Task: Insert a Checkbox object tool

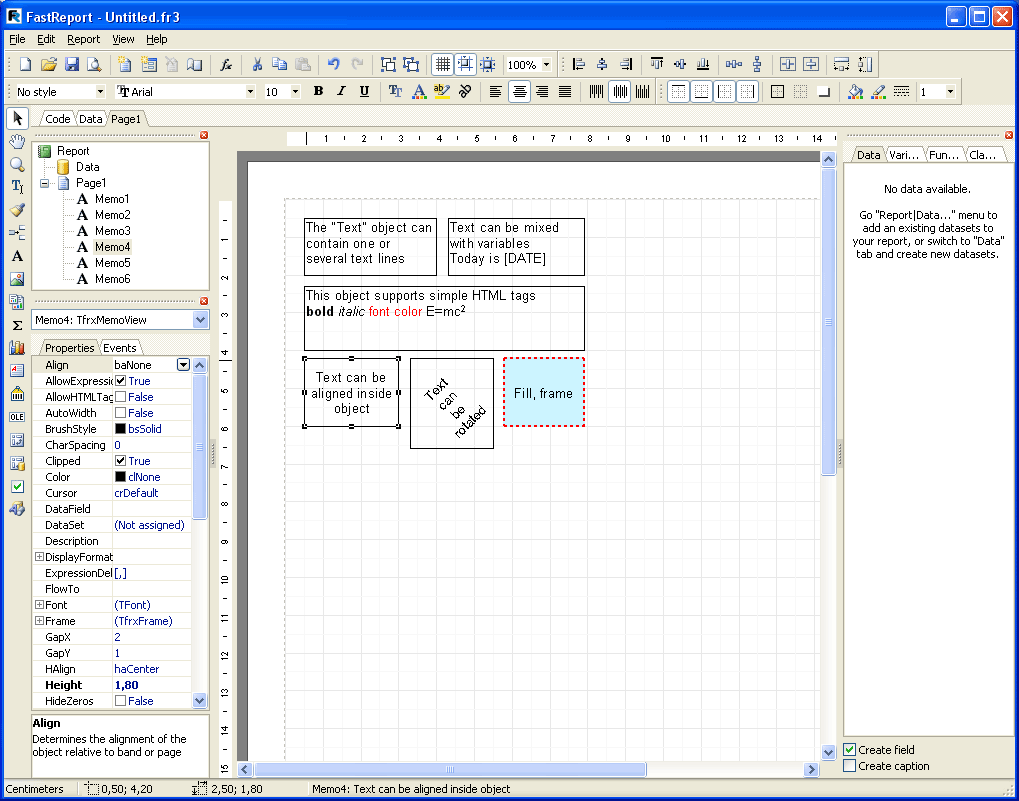Action: tap(18, 486)
